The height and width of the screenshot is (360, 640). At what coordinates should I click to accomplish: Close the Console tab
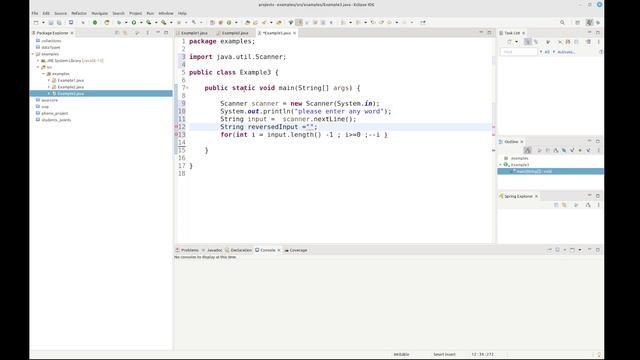[279, 250]
